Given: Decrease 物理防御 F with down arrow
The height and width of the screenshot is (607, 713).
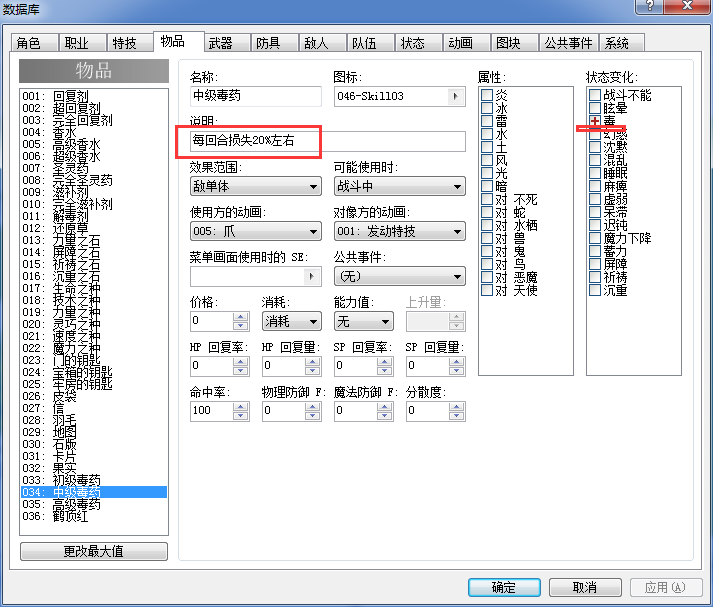Looking at the screenshot, I should tap(312, 416).
